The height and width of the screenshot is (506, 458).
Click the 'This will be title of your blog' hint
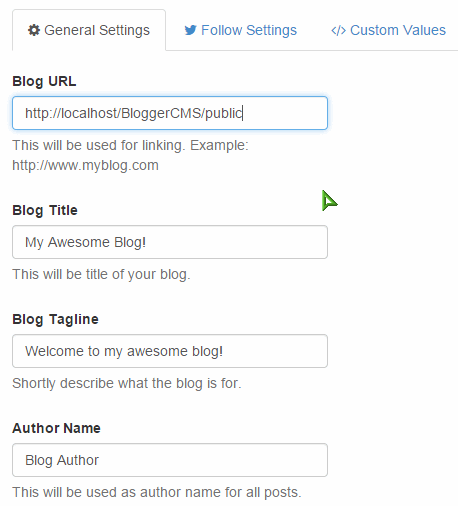tap(101, 274)
